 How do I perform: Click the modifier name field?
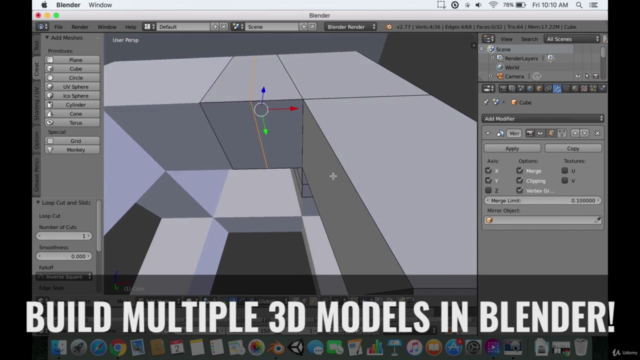point(514,133)
